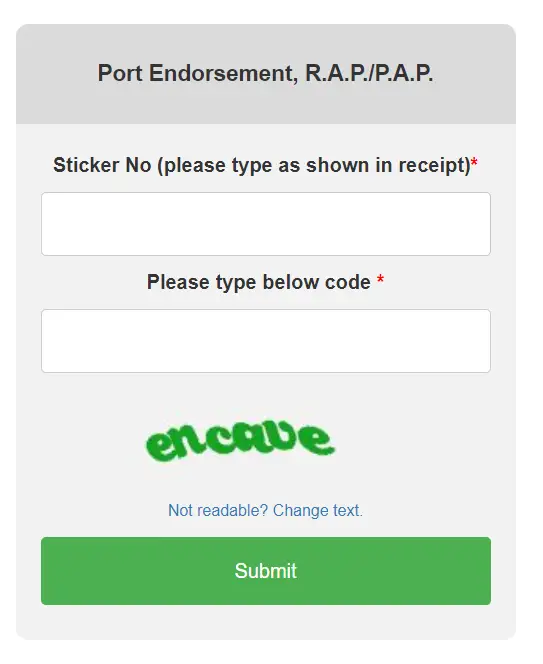Click the 'Port Endorsement, R.A.P./P.A.P.' heading
The width and height of the screenshot is (543, 664).
(x=266, y=73)
